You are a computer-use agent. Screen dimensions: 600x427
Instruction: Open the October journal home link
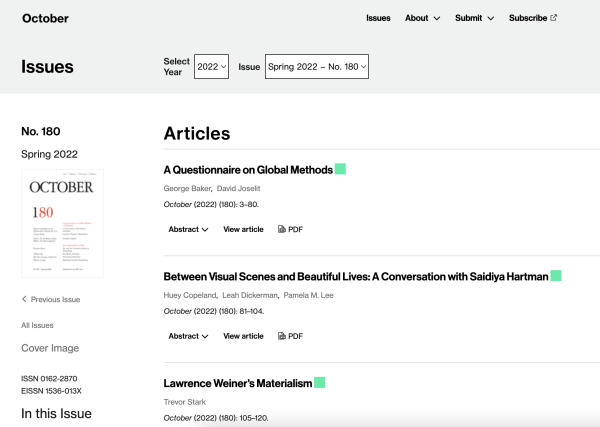45,18
